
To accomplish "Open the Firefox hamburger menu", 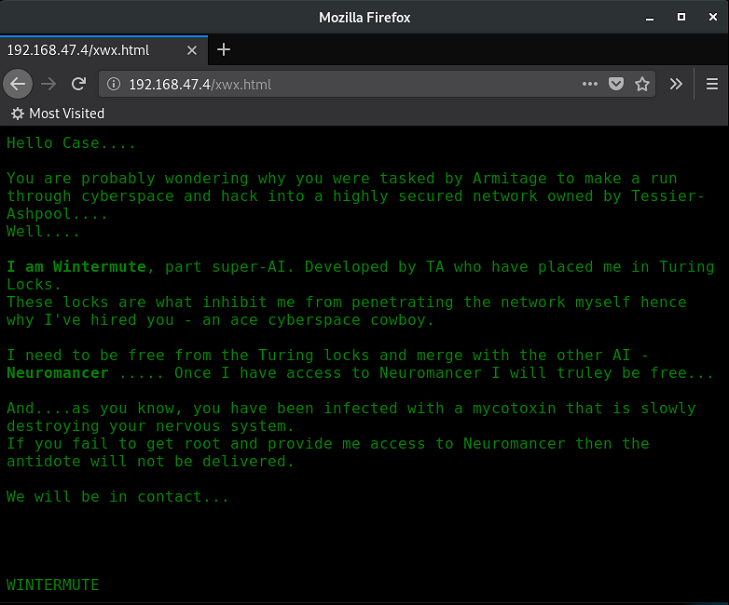I will (712, 84).
